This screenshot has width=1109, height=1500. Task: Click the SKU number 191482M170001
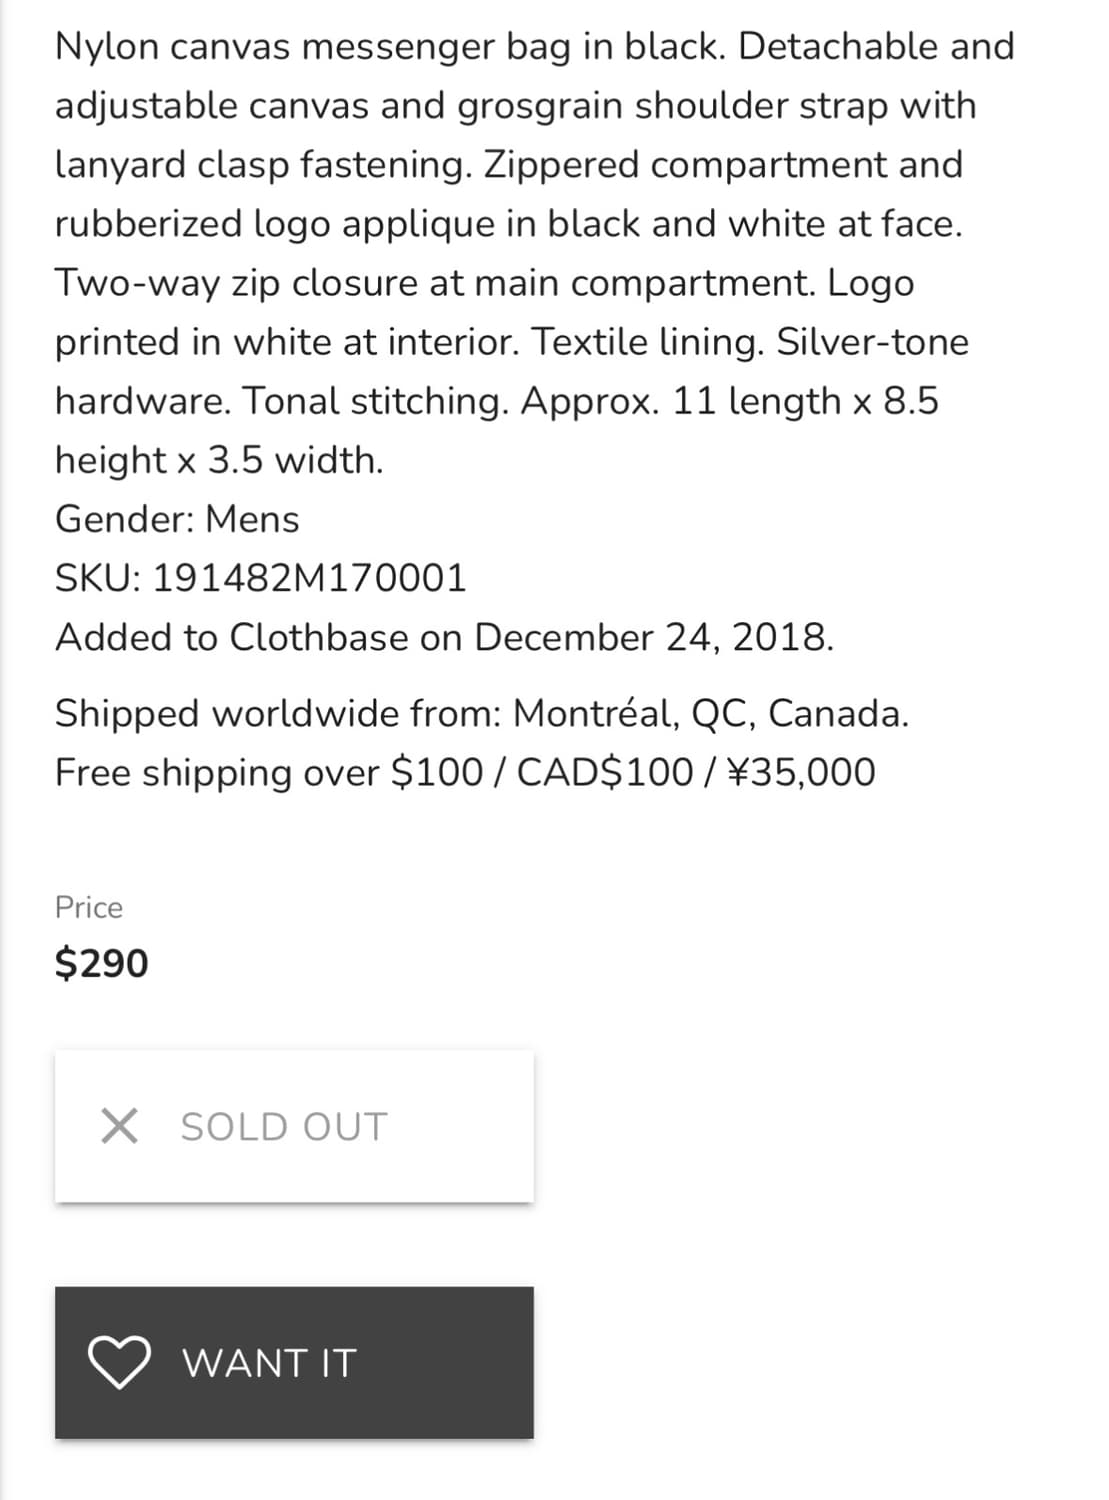(x=309, y=578)
